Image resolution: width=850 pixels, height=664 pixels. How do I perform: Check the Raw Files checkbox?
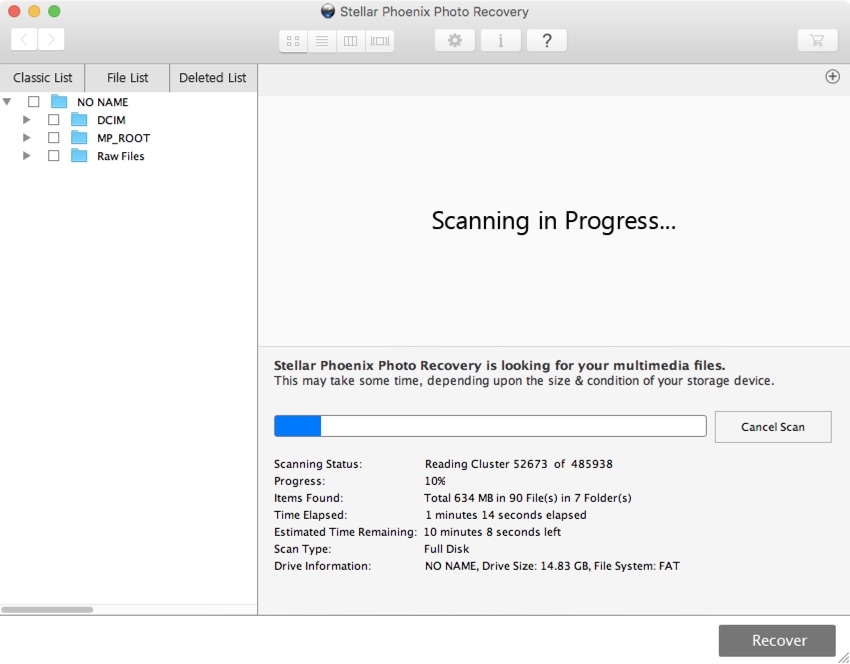click(x=54, y=156)
